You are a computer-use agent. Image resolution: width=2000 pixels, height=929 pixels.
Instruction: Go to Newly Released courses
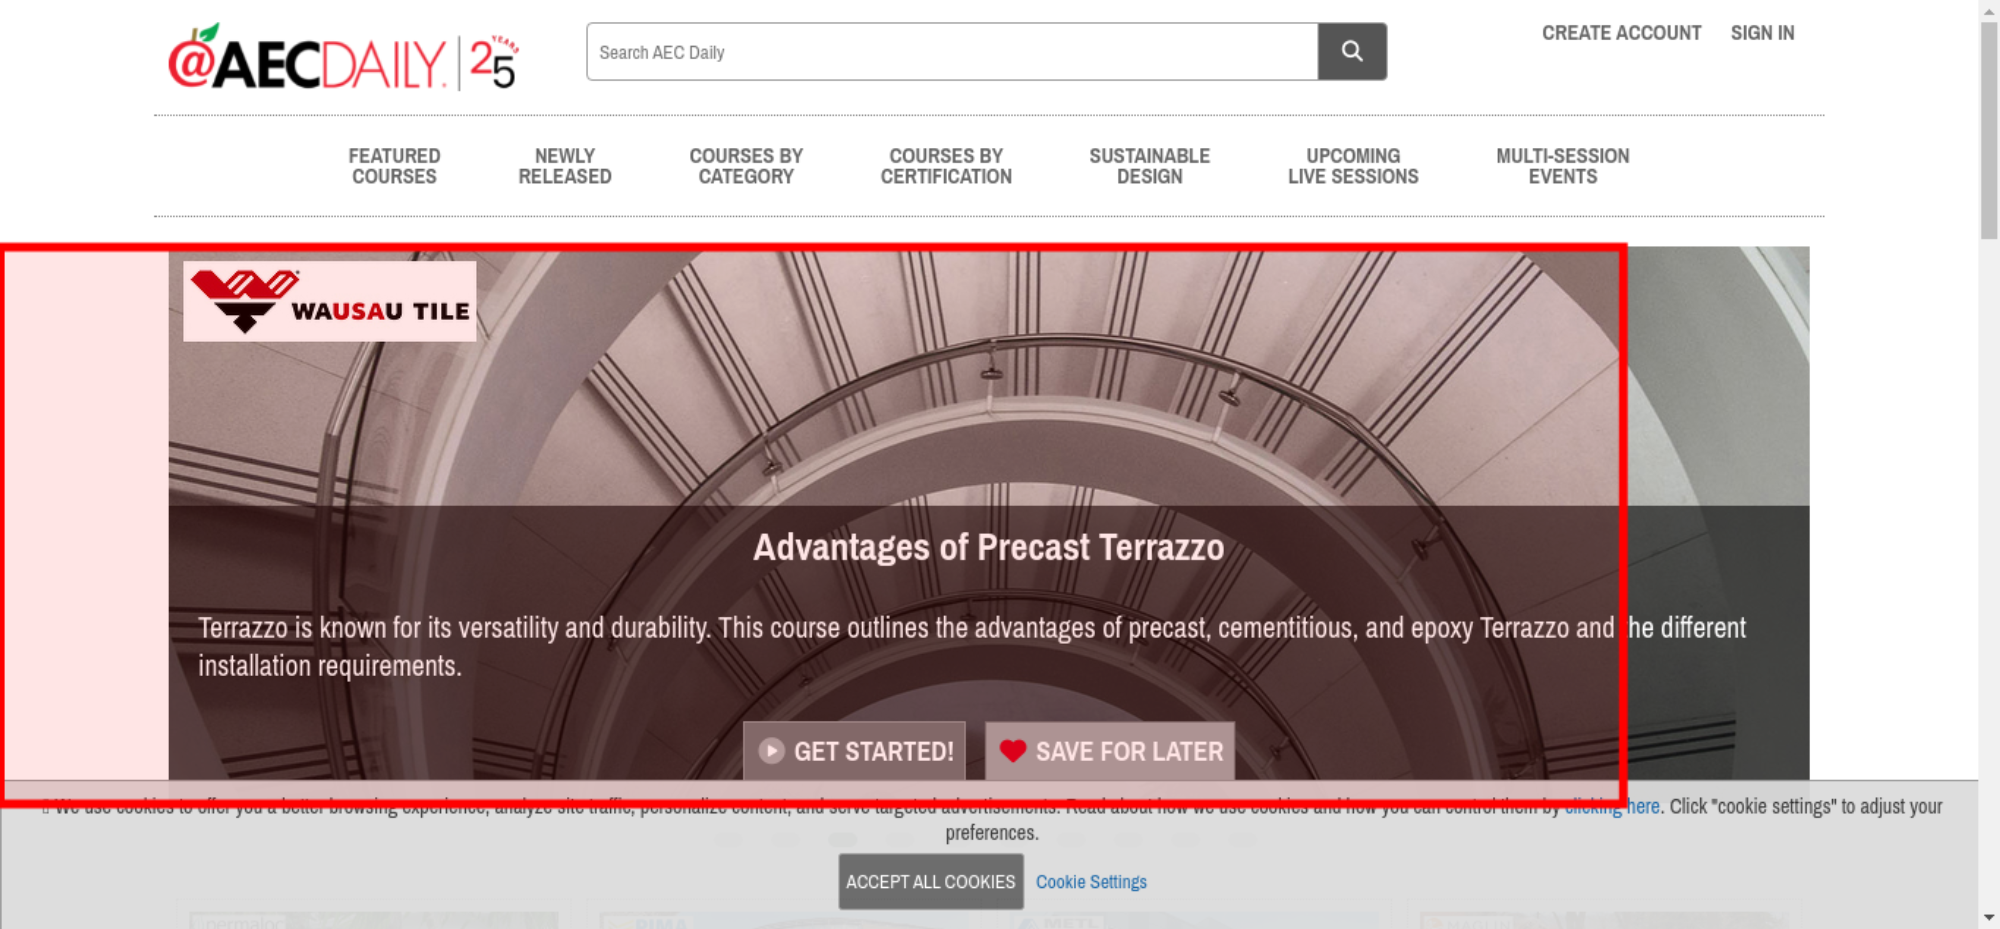pos(564,166)
